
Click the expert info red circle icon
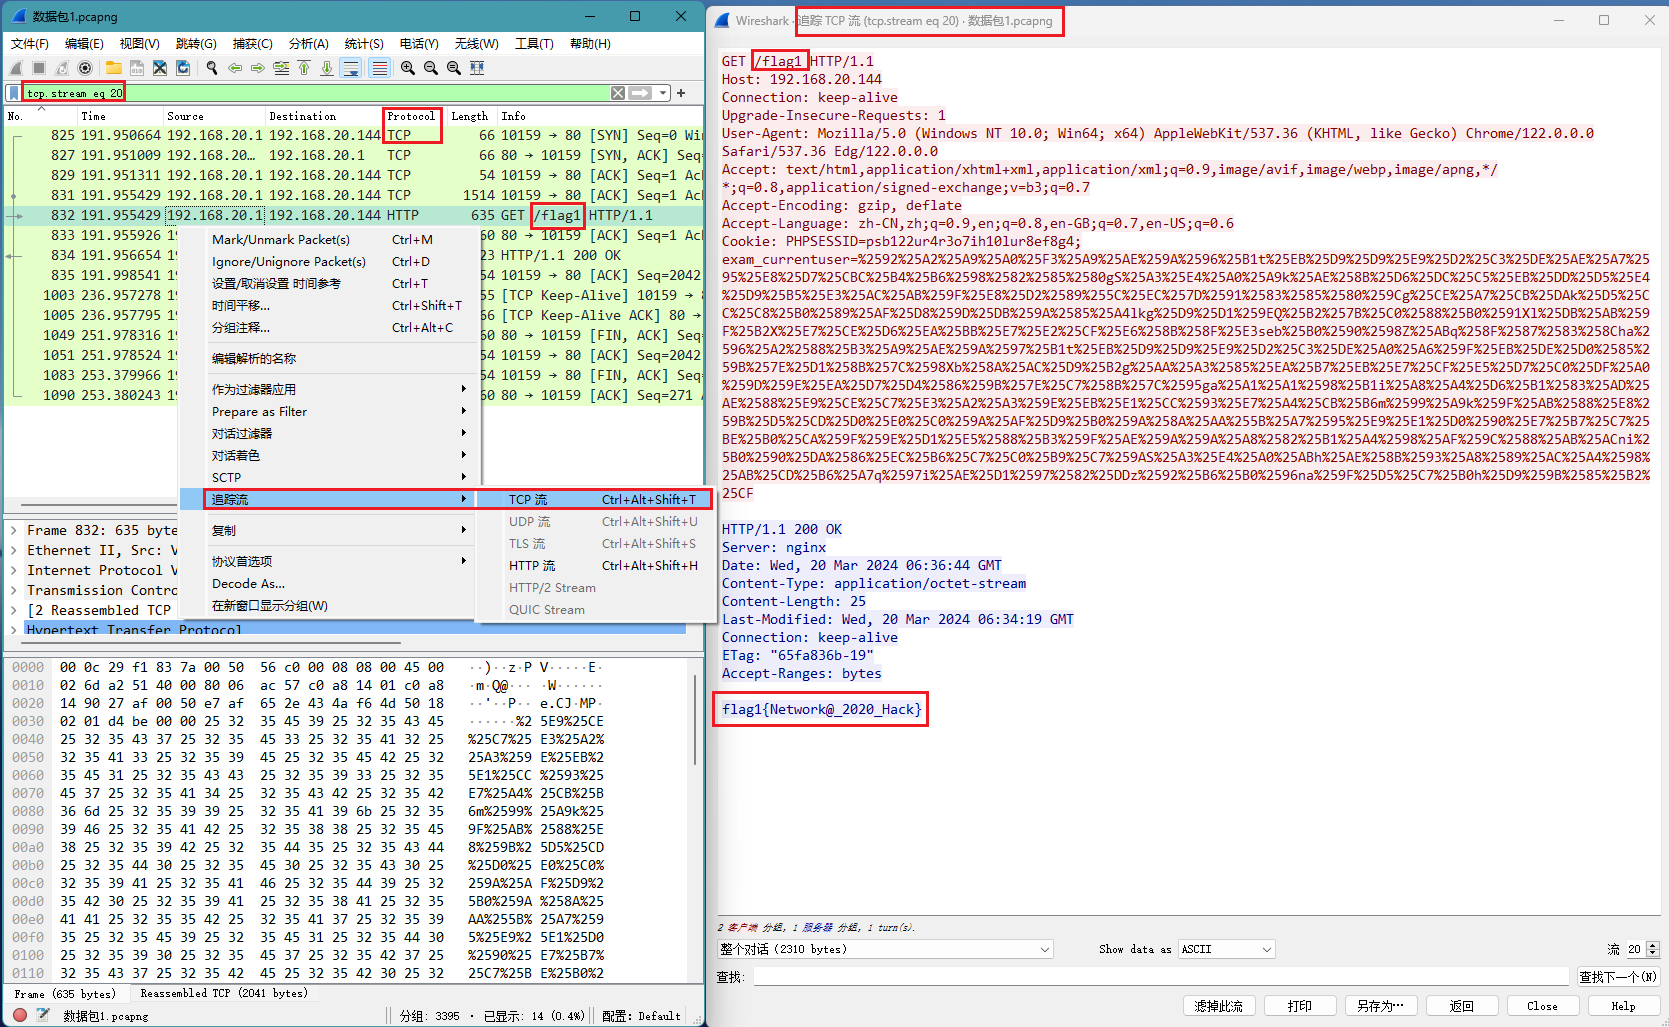(20, 1015)
